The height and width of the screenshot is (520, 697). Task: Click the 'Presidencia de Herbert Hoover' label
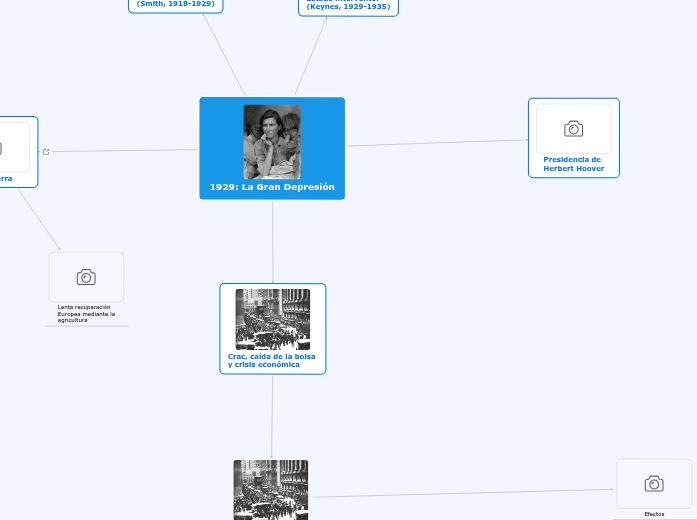pos(572,164)
